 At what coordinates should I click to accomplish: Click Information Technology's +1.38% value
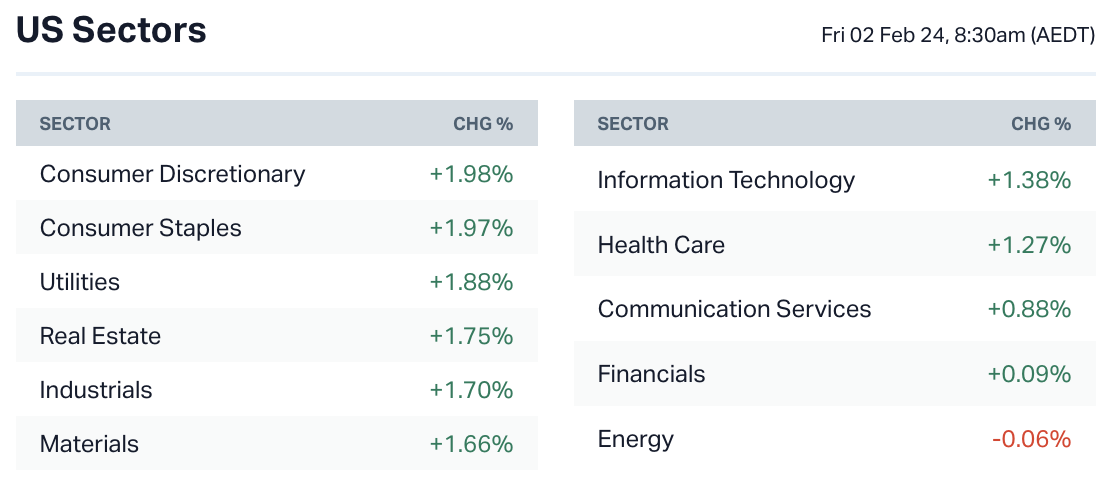coord(1029,180)
